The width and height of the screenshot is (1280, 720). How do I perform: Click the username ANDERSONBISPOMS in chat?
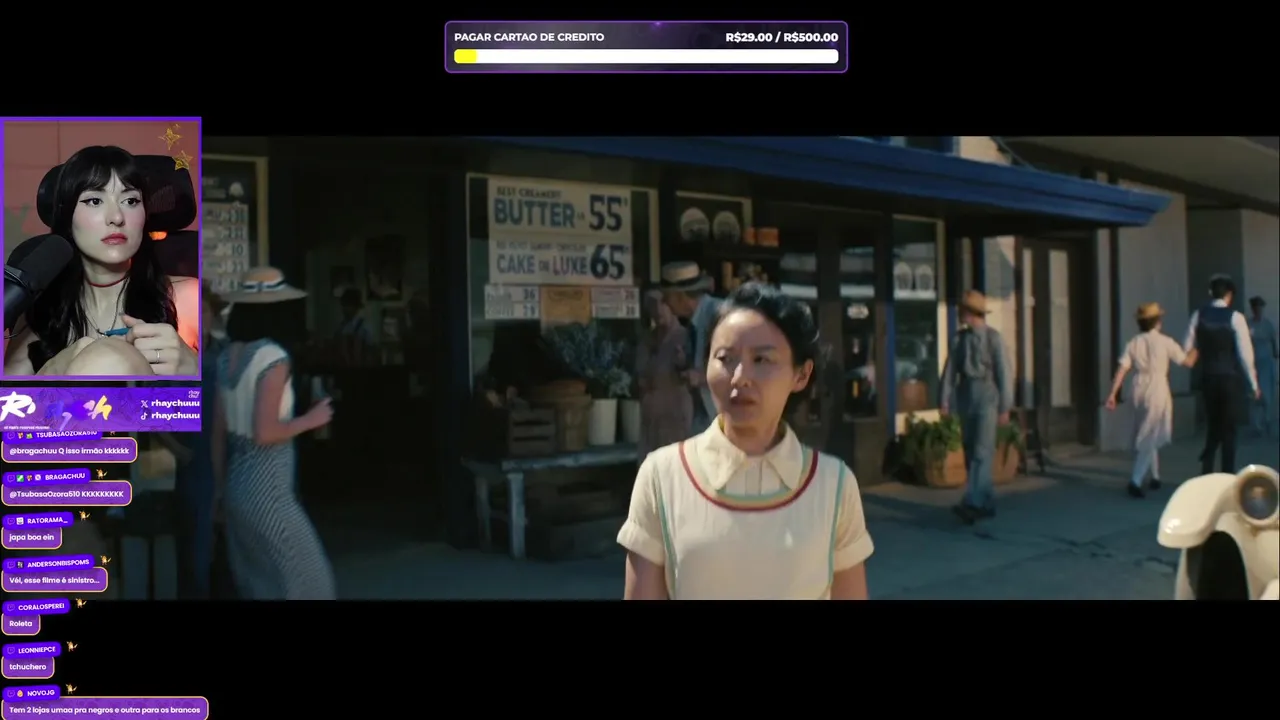click(58, 564)
